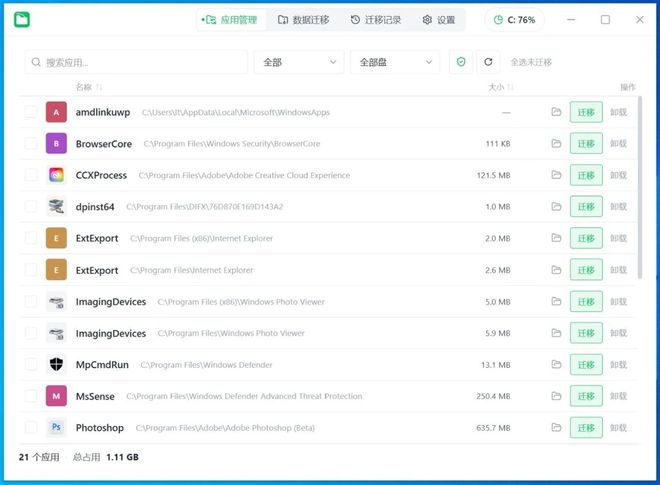
Task: Check the ExtExport (x86) row checkbox
Action: pos(31,238)
